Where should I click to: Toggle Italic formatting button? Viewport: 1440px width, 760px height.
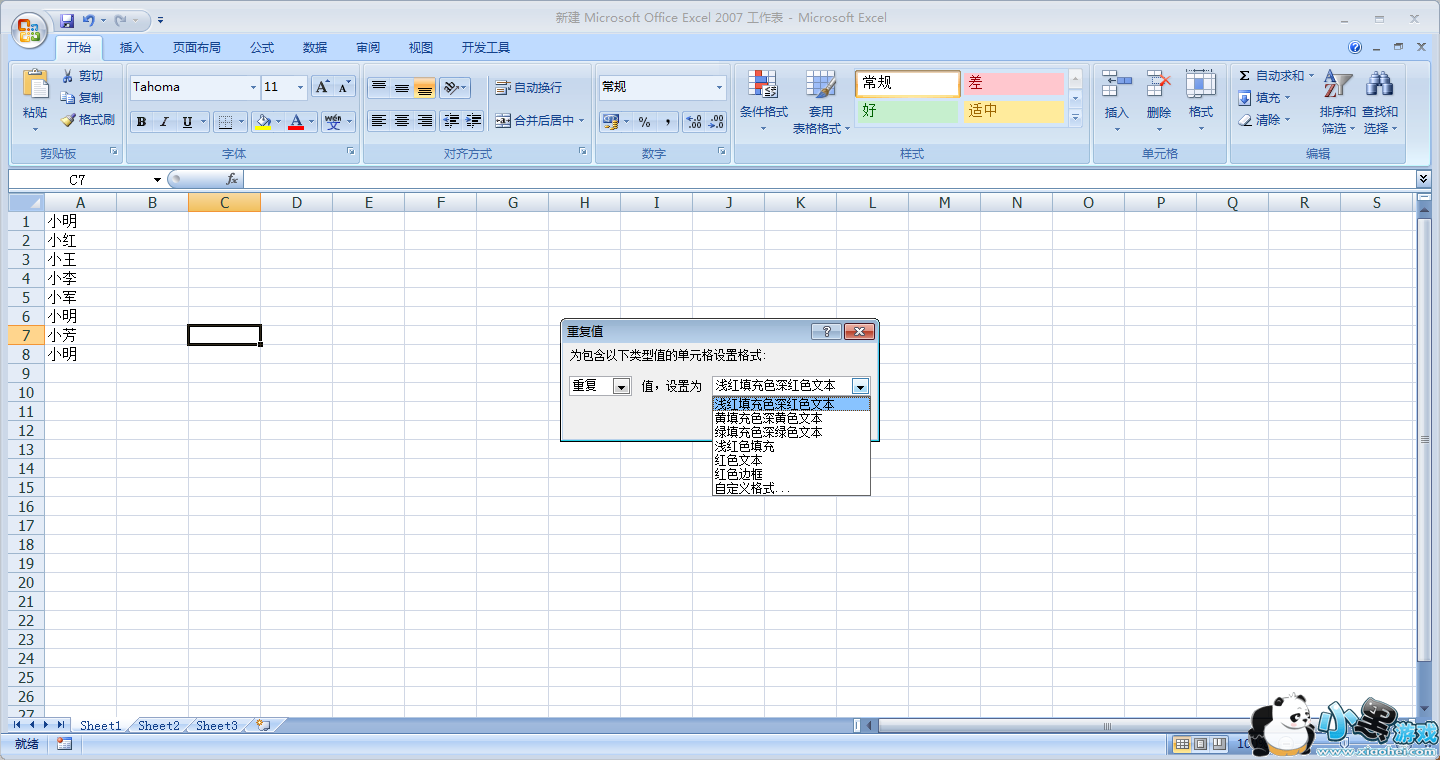point(164,122)
